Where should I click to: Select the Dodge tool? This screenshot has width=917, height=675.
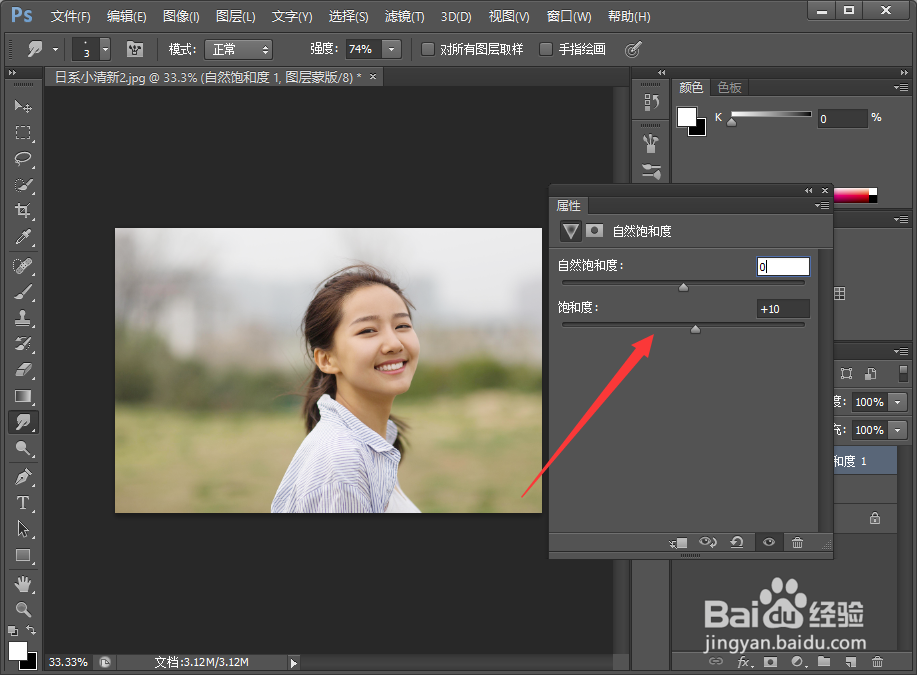pos(23,448)
